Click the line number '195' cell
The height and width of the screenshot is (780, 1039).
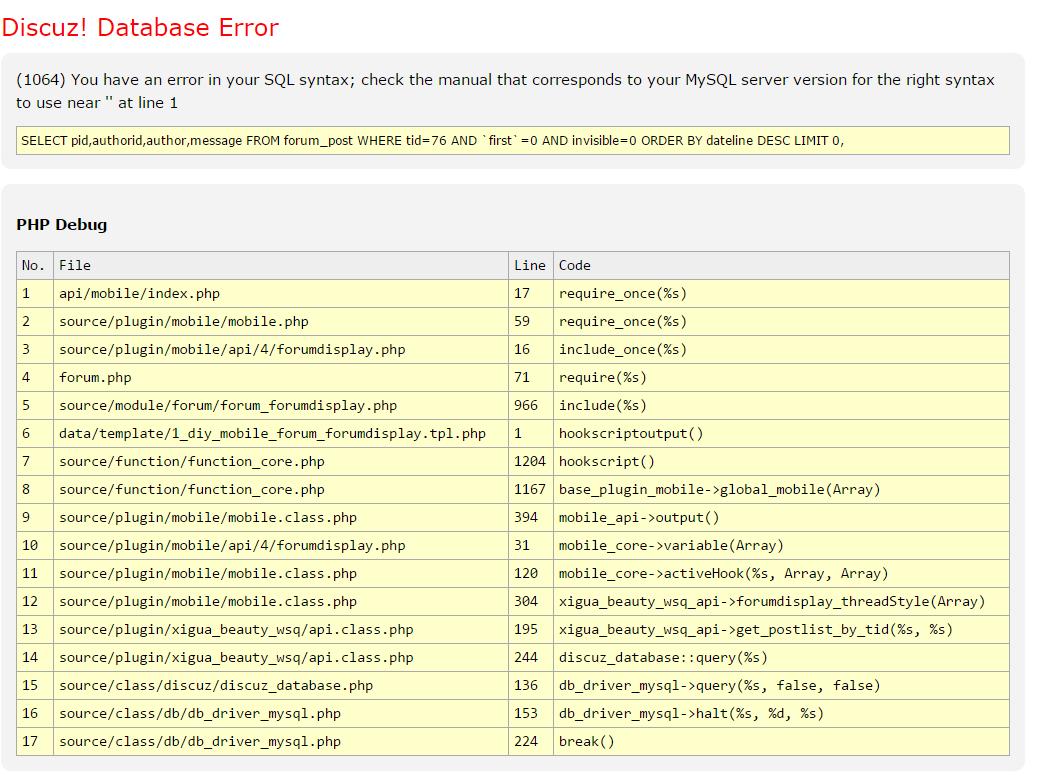coord(531,630)
